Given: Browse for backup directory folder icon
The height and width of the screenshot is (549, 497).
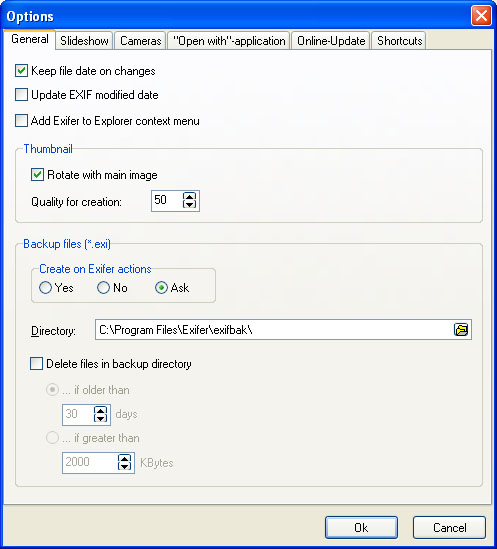Looking at the screenshot, I should click(461, 329).
